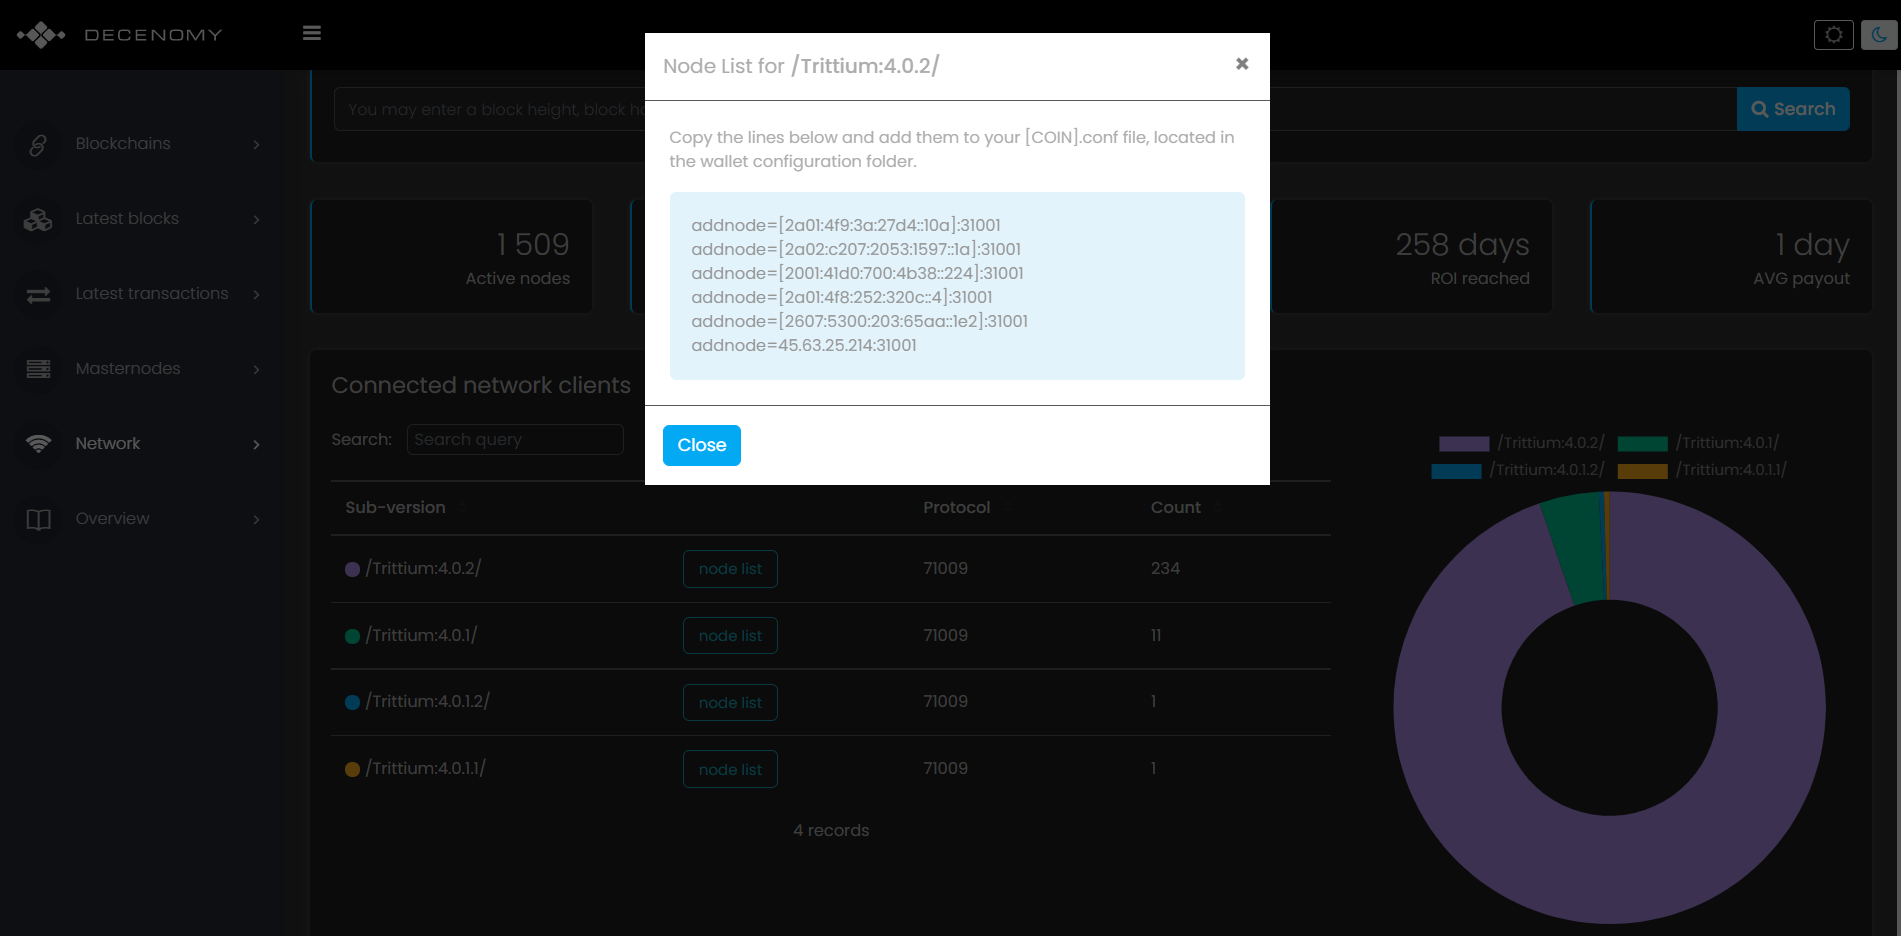Click the Network wifi icon
The image size is (1901, 936).
click(38, 444)
